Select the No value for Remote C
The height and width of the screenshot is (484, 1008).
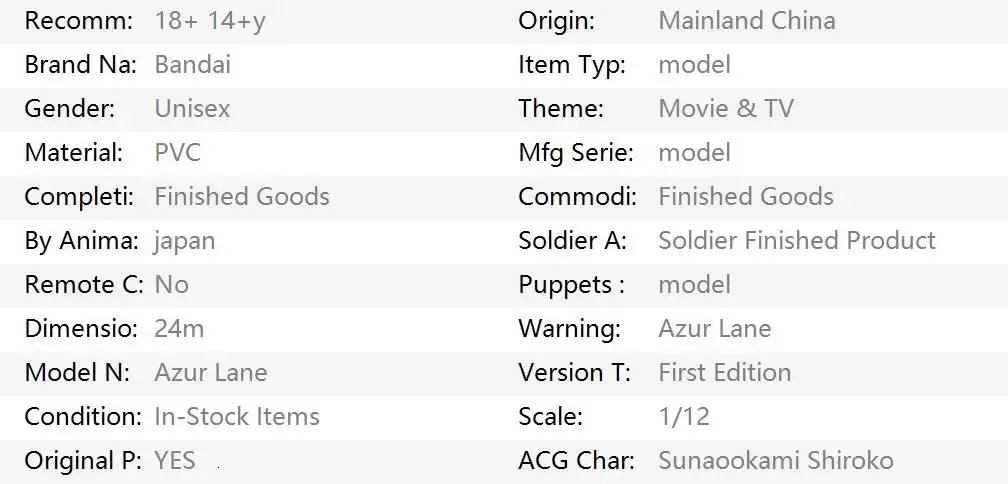(x=172, y=285)
